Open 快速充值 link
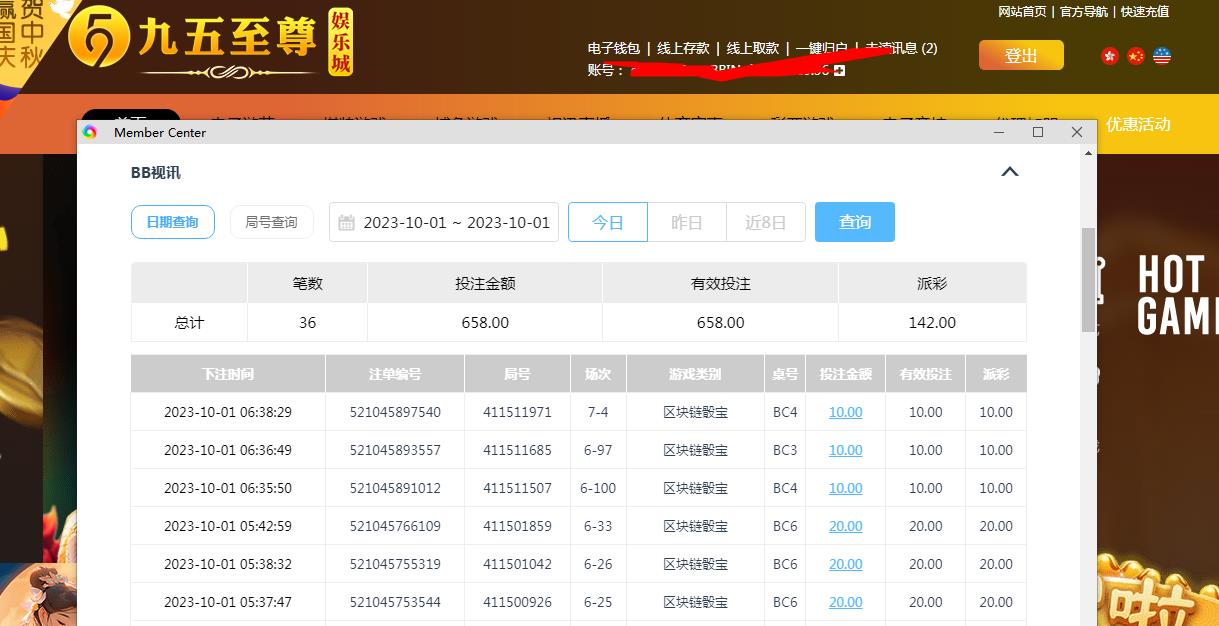 pos(1145,12)
